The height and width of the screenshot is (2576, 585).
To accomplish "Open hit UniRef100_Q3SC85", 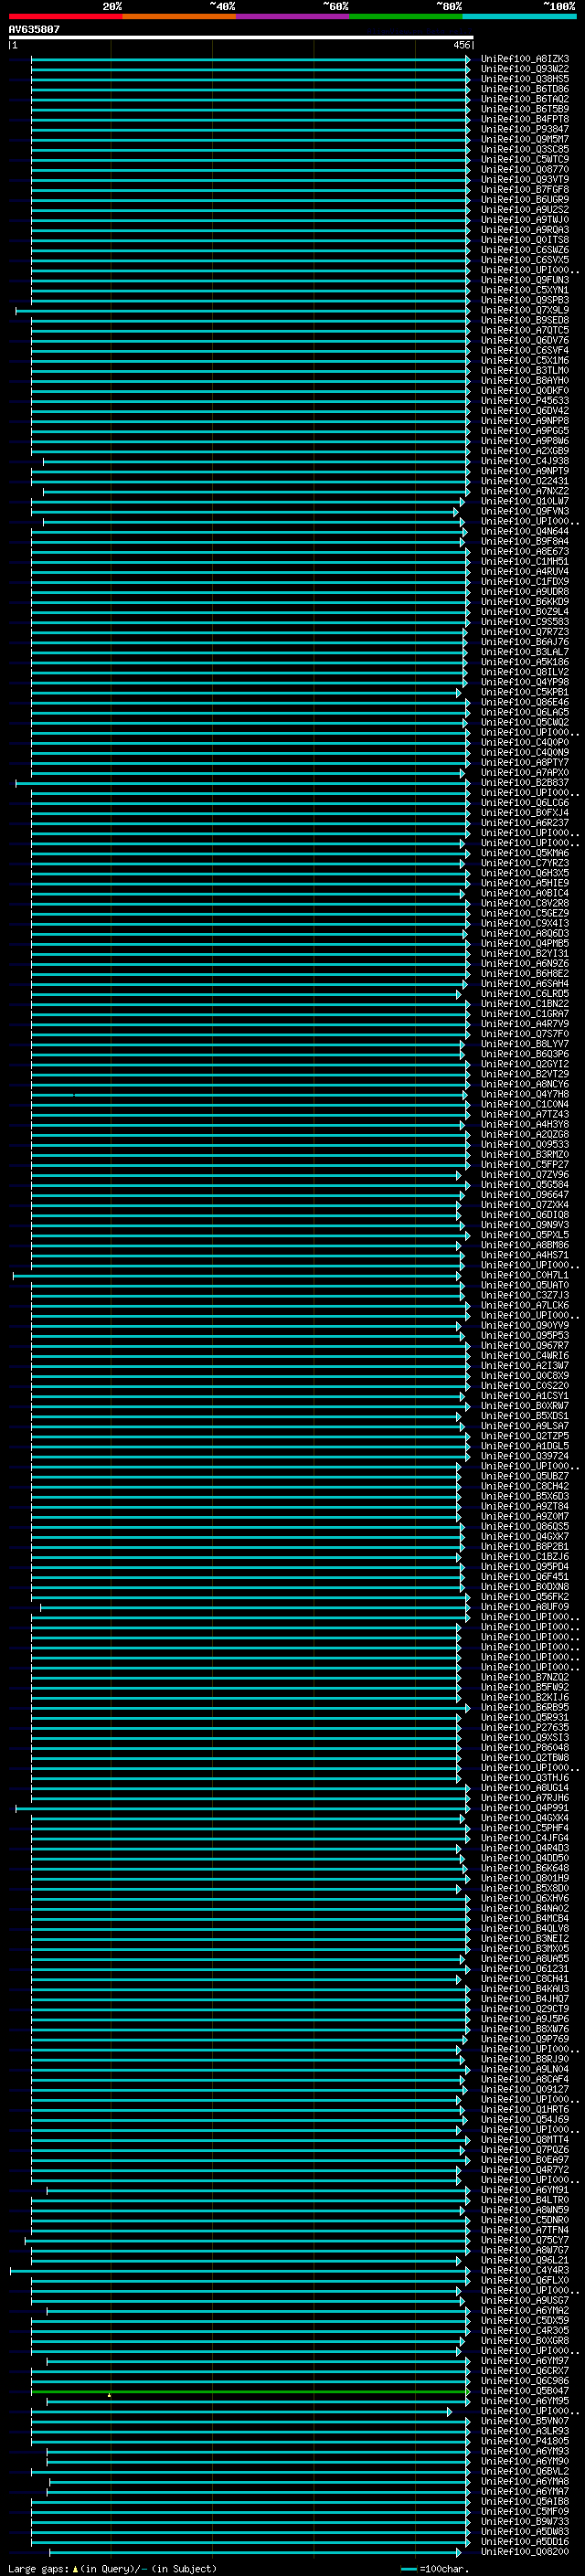I will pos(525,149).
